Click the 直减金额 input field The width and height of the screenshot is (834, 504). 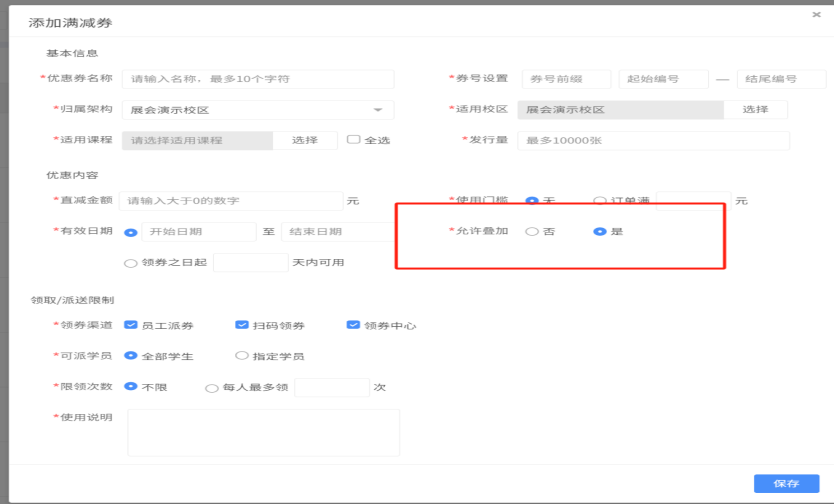pos(230,201)
